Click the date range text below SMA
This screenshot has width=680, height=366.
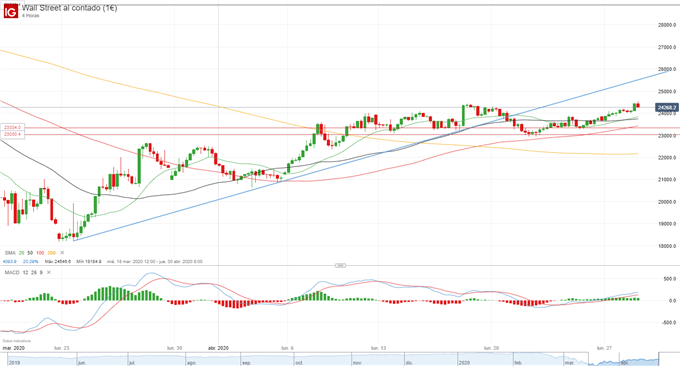tap(154, 262)
